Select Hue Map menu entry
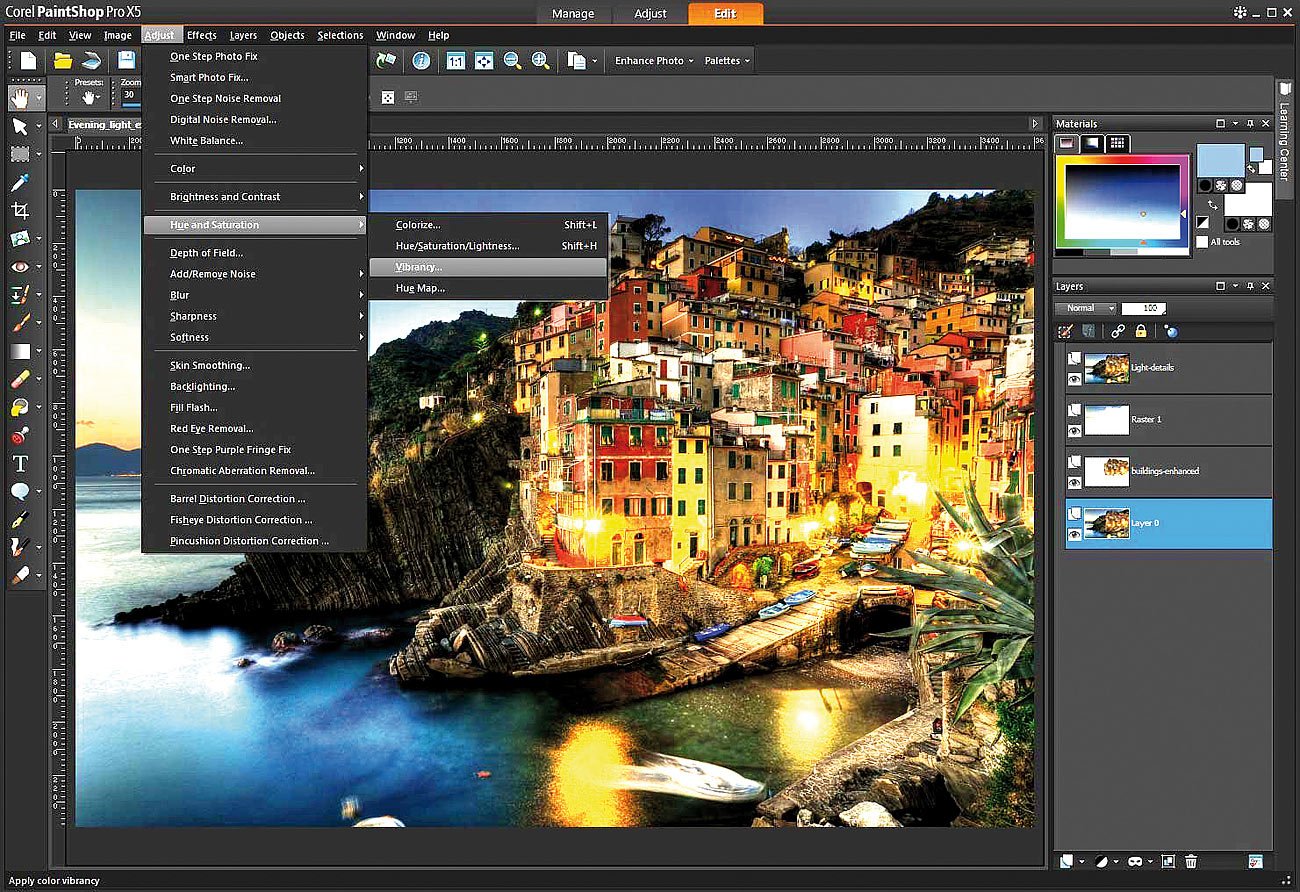The height and width of the screenshot is (892, 1300). click(x=488, y=288)
